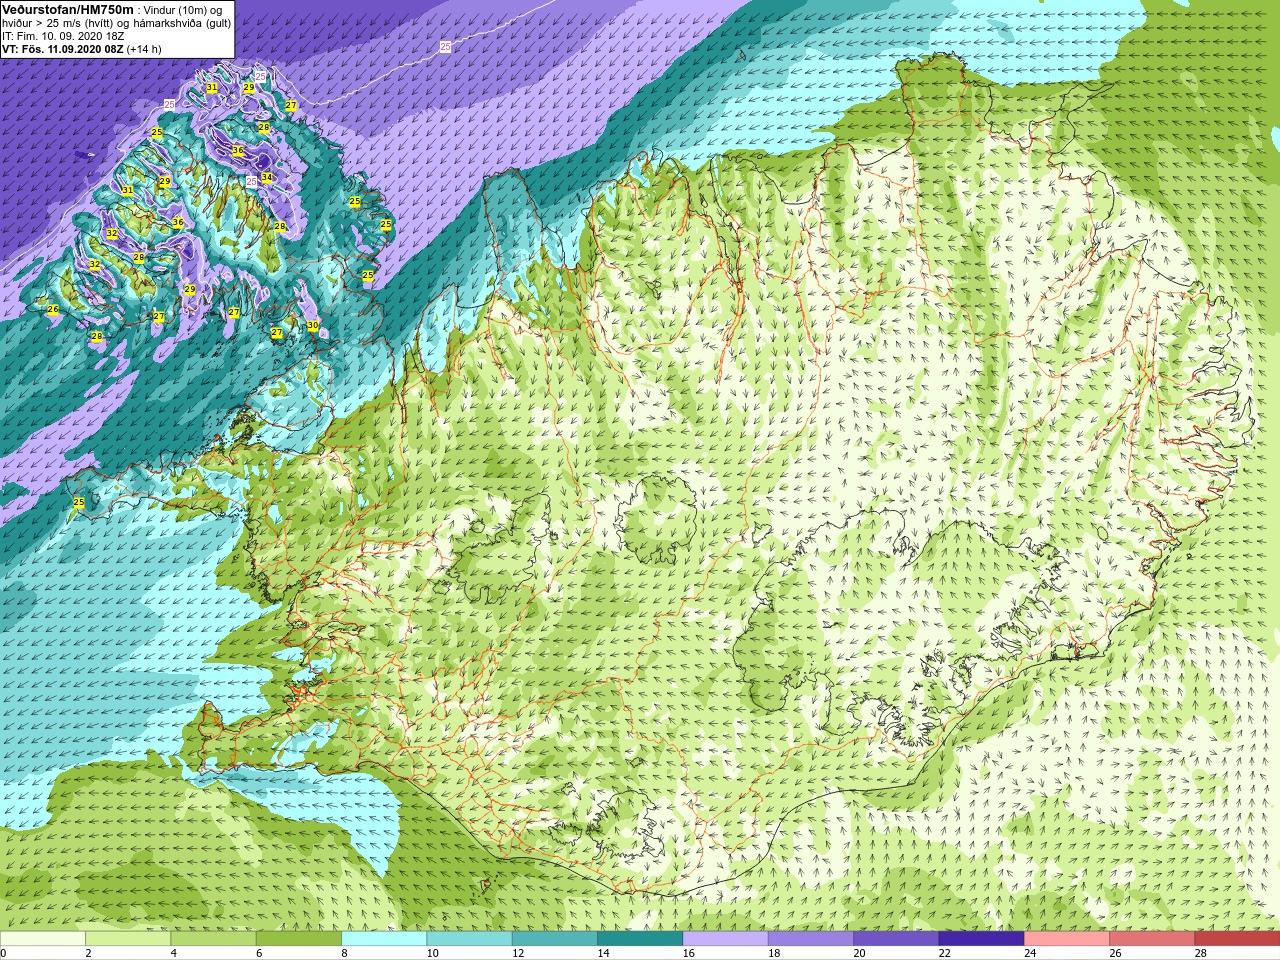1280x960 pixels.
Task: Pick the 10–12 m/s turquoise legend swatch
Action: tap(469, 939)
